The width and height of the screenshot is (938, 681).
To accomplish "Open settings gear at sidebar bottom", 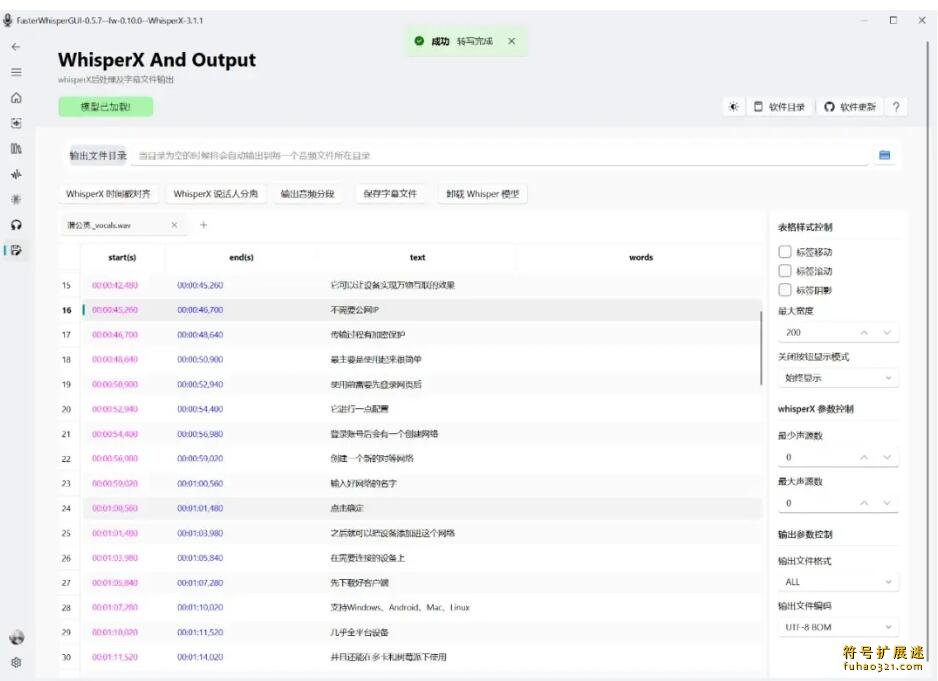I will [x=16, y=662].
